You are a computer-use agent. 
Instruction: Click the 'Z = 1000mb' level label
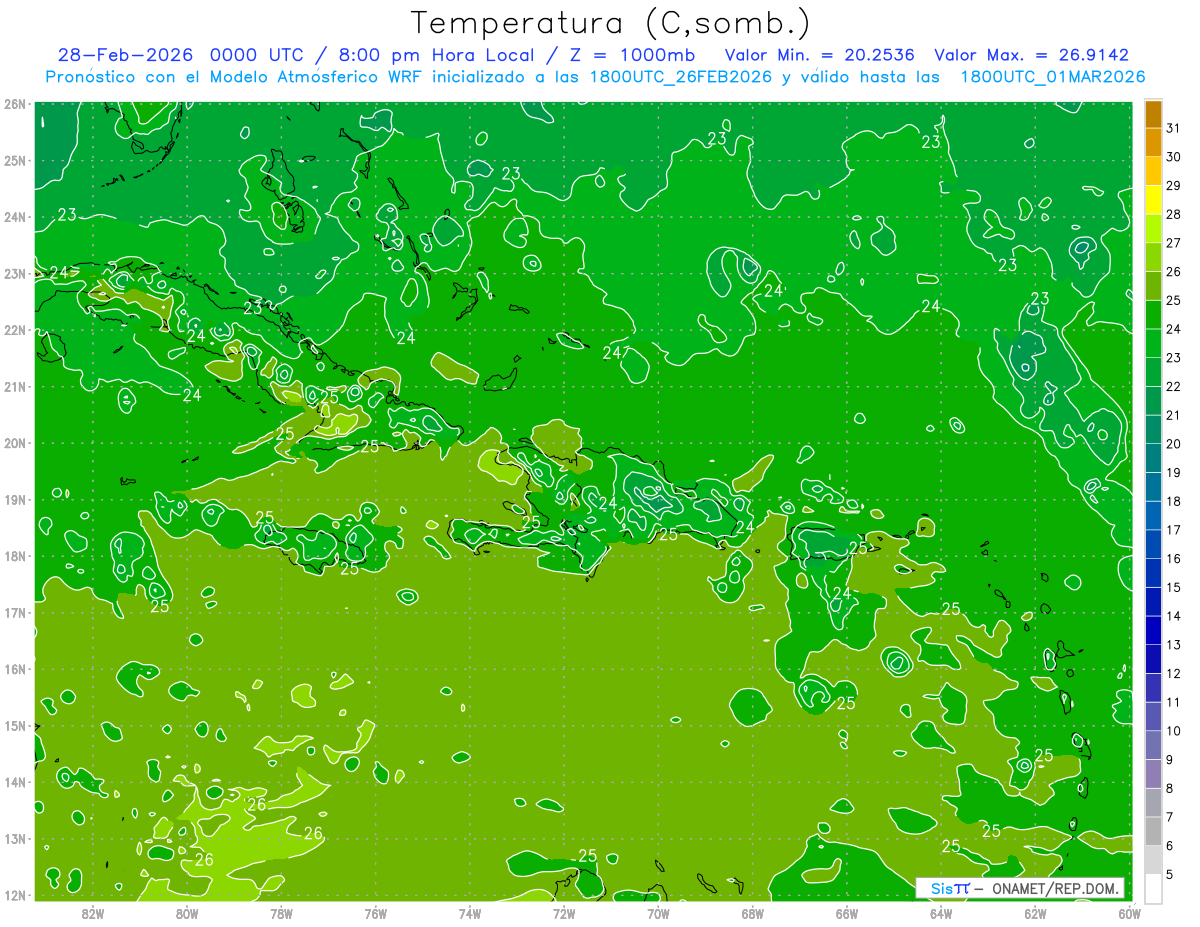click(x=633, y=56)
